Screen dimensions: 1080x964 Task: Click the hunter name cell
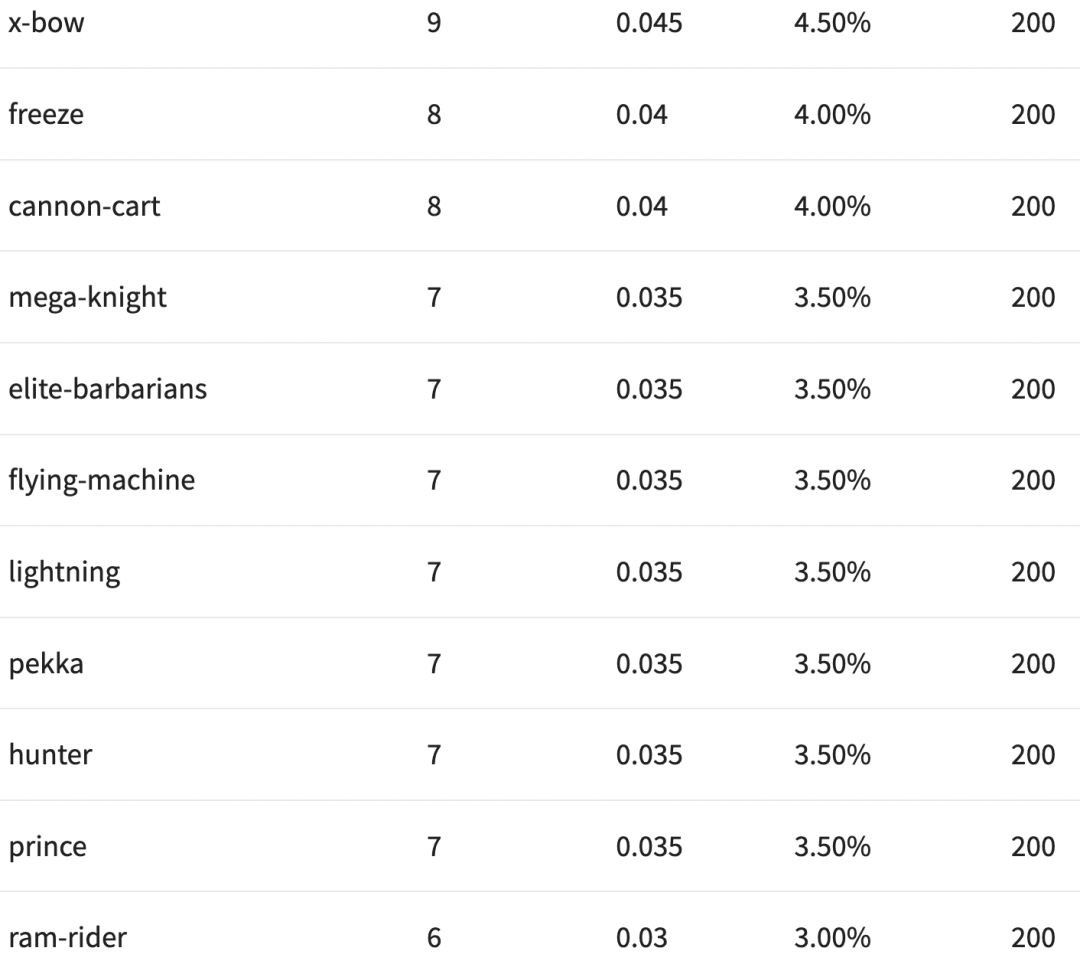[50, 755]
